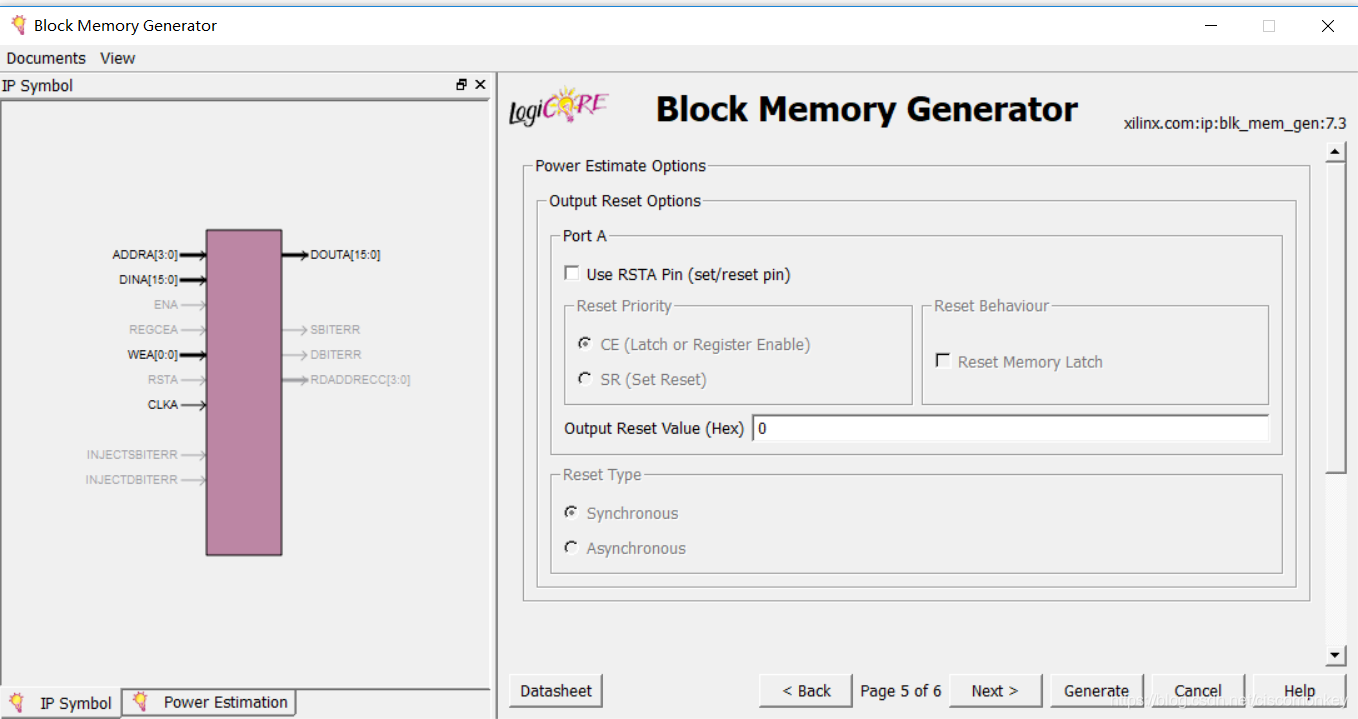Click the lightbulb icon on the IP Symbol tab
Screen dimensions: 1358x719
click(x=17, y=702)
